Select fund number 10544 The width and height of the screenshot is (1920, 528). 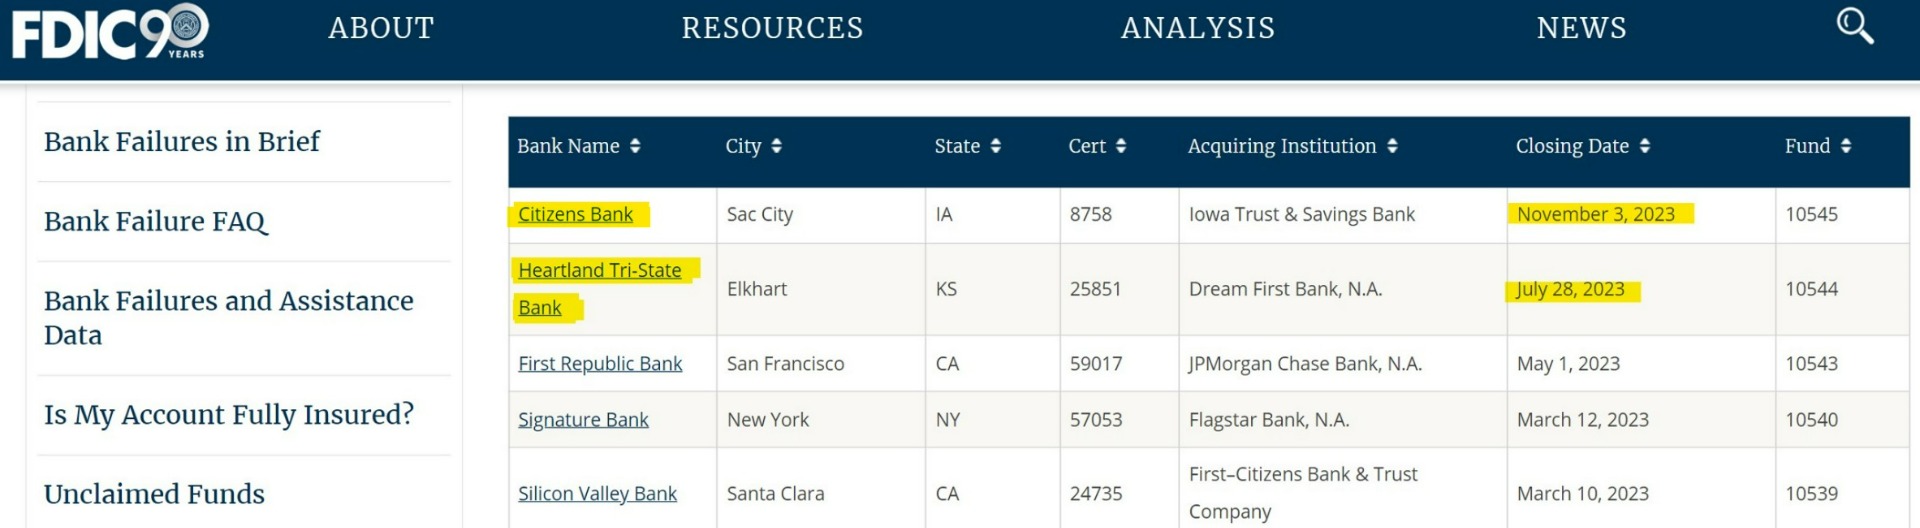(x=1812, y=289)
